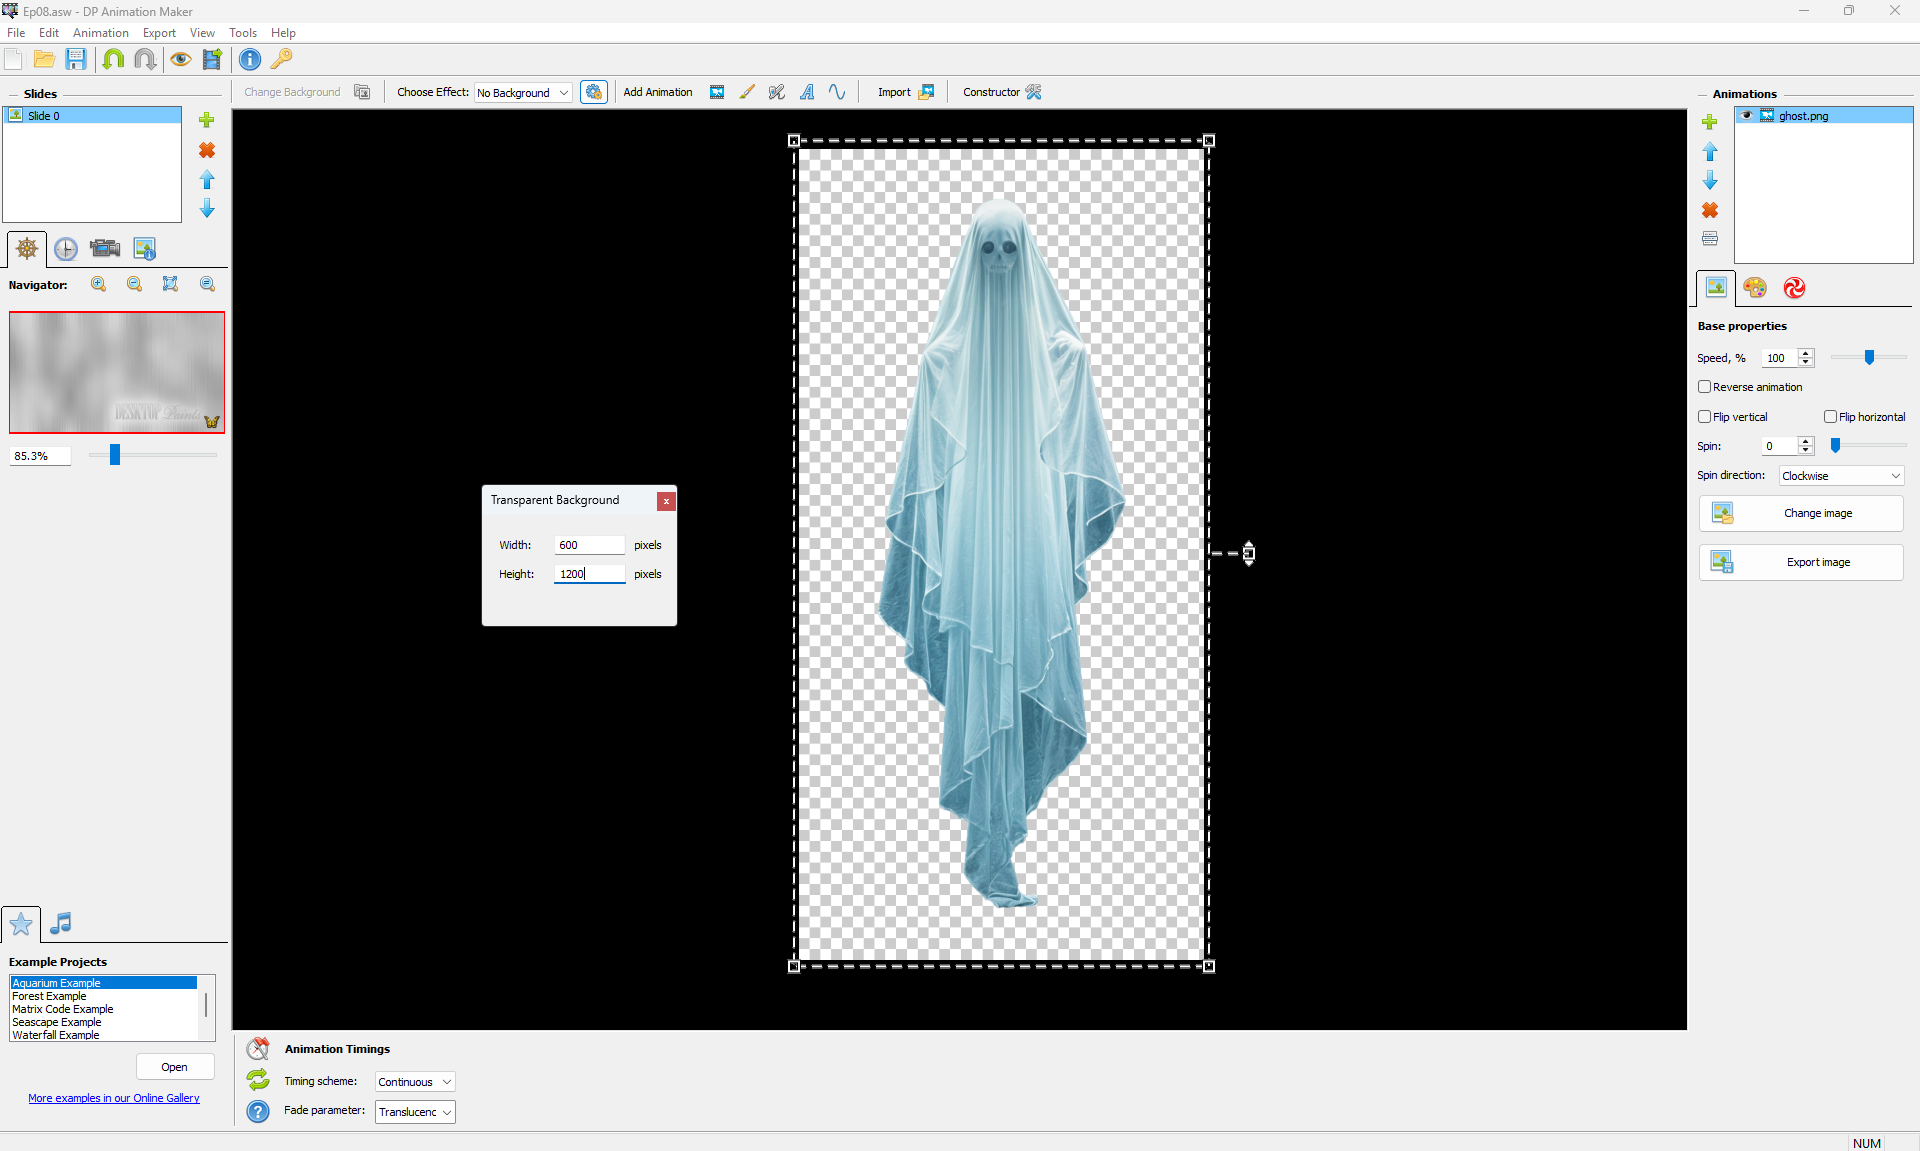Screen dimensions: 1920x1151
Task: Check the Flip horizontal option
Action: 1830,417
